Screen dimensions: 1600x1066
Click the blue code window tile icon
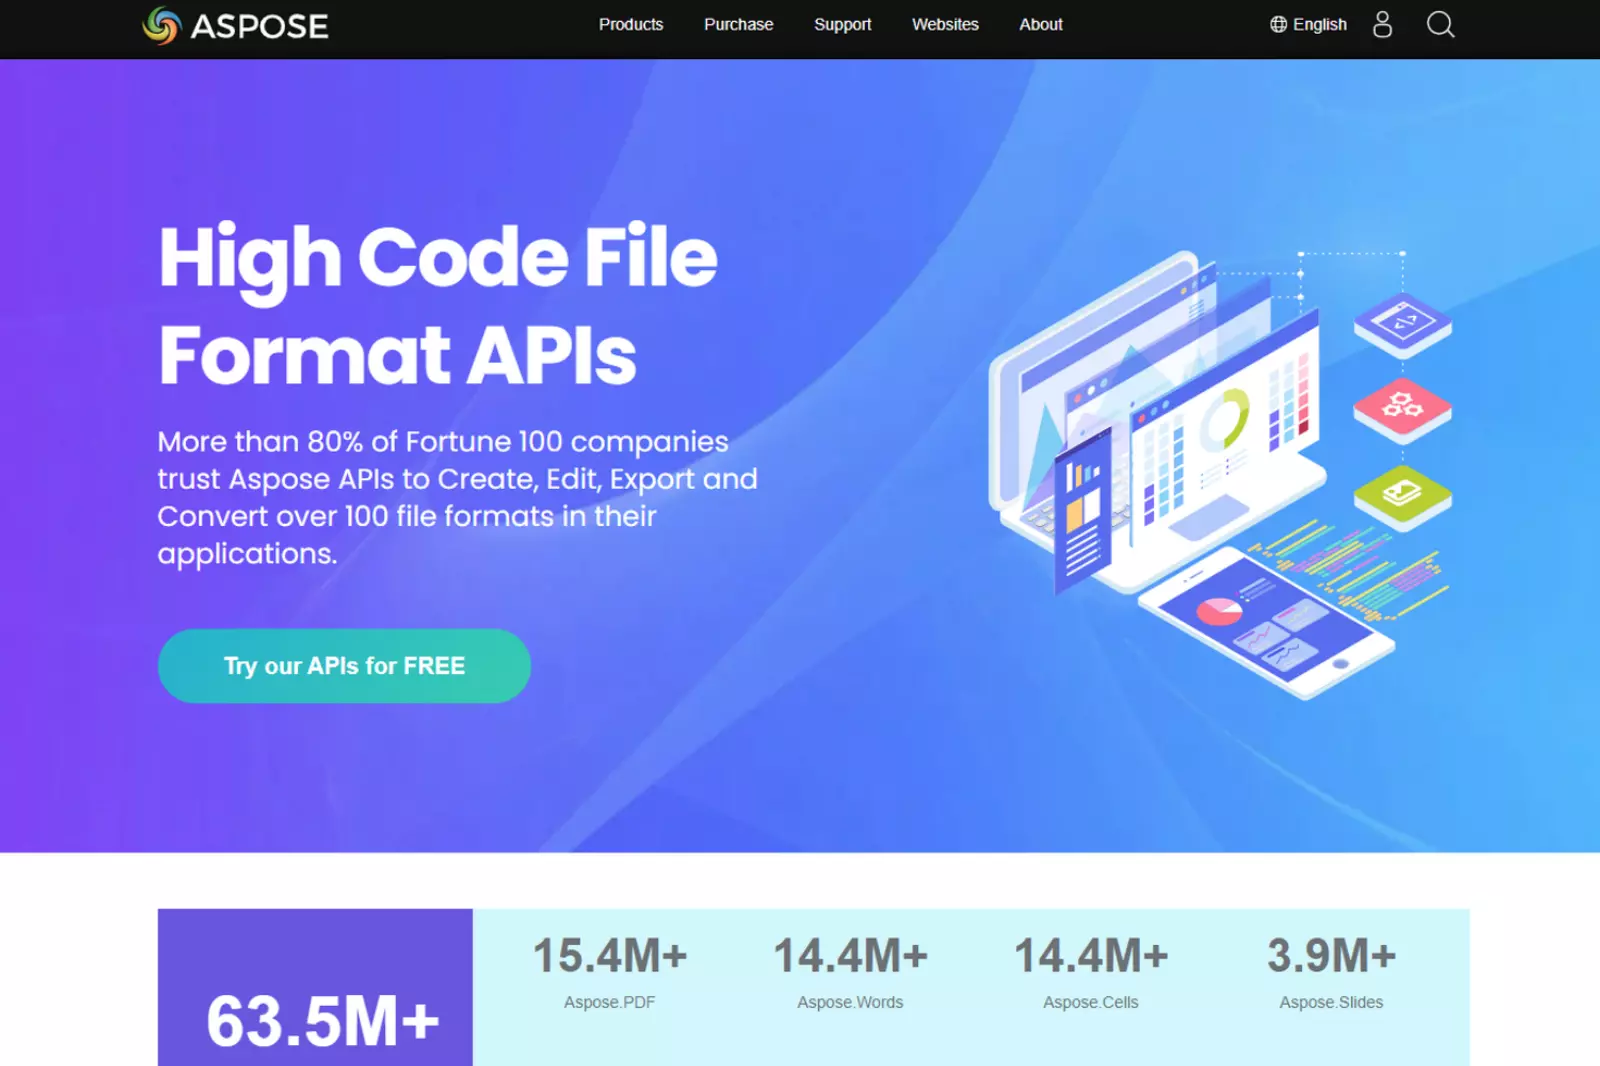(1403, 325)
